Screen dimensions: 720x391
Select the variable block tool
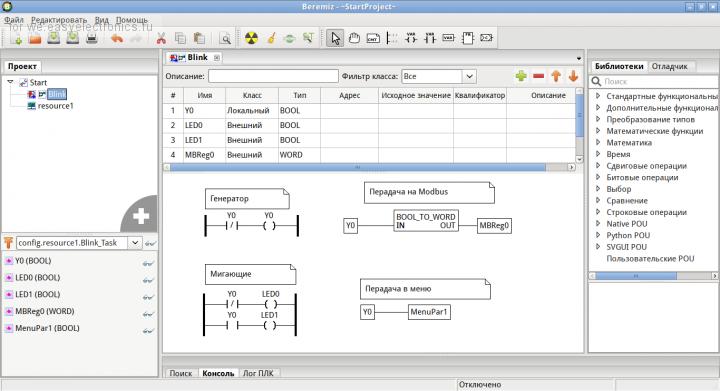click(x=449, y=39)
